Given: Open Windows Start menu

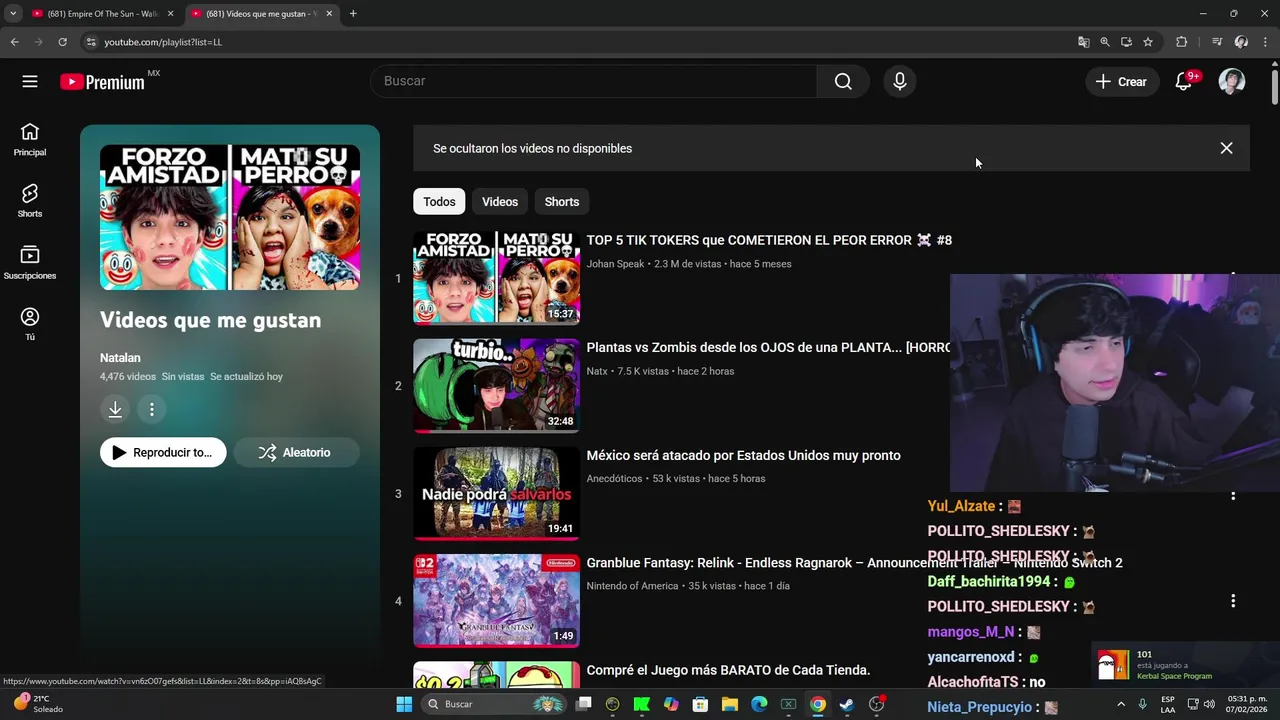Looking at the screenshot, I should [x=404, y=704].
